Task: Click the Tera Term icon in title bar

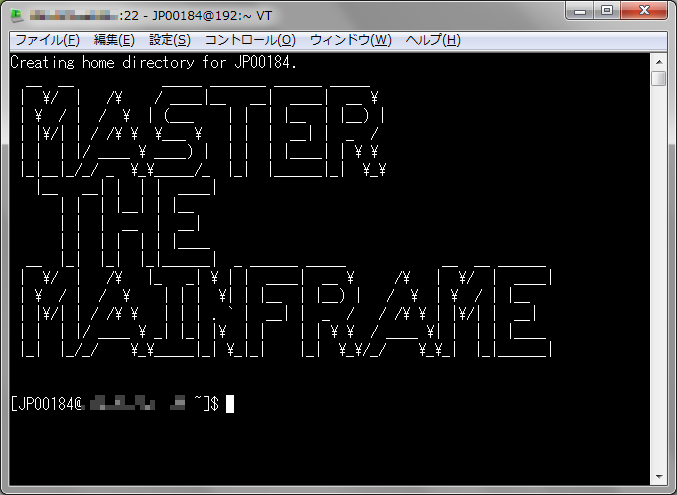Action: [x=17, y=15]
